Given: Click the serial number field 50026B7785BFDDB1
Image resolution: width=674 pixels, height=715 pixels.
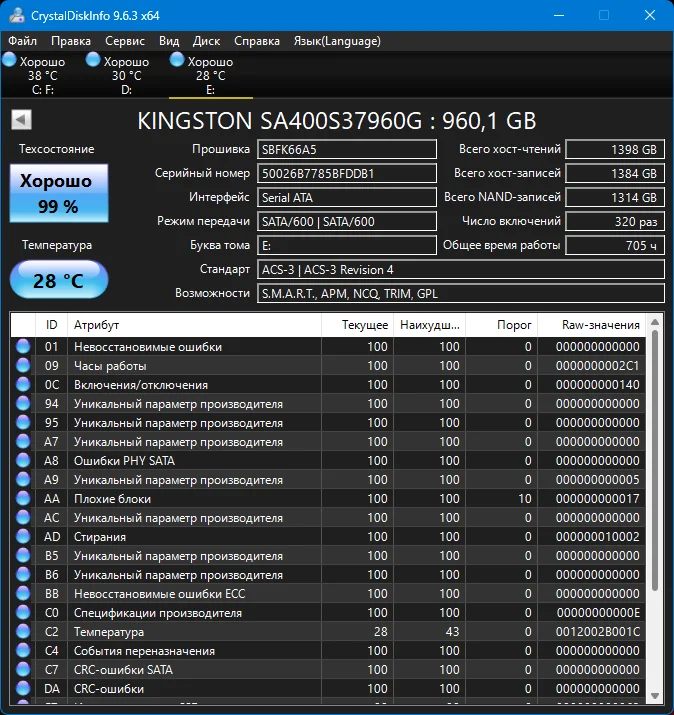Looking at the screenshot, I should coord(347,174).
